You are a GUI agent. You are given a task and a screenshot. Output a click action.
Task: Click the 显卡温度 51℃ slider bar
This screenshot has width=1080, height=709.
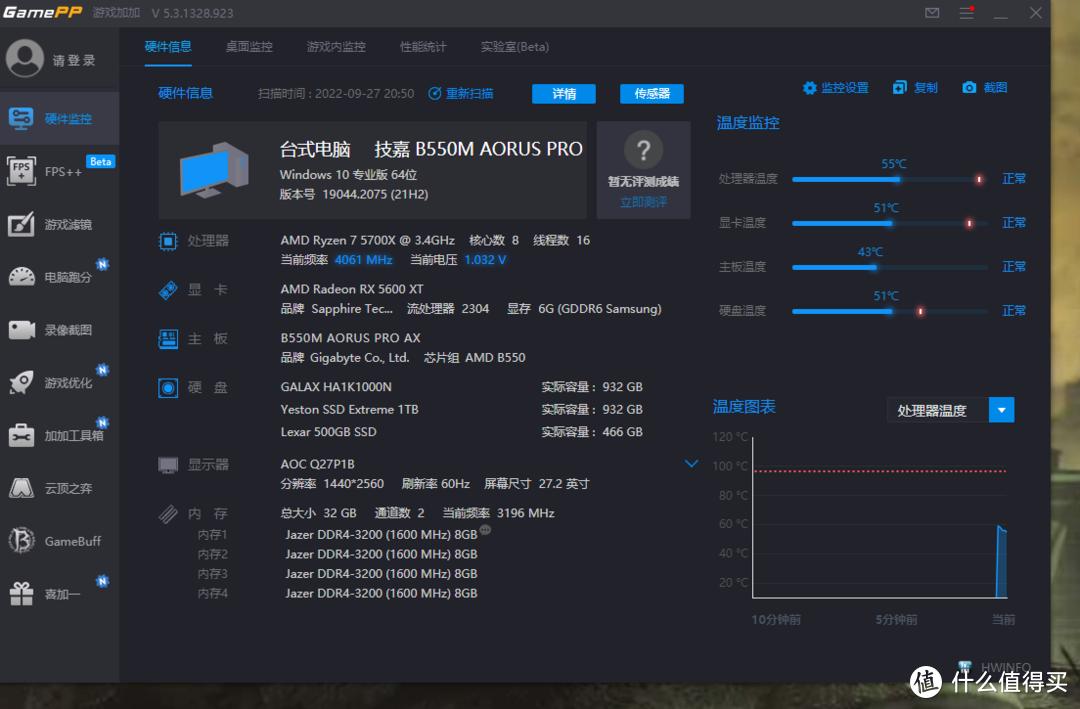coord(891,223)
